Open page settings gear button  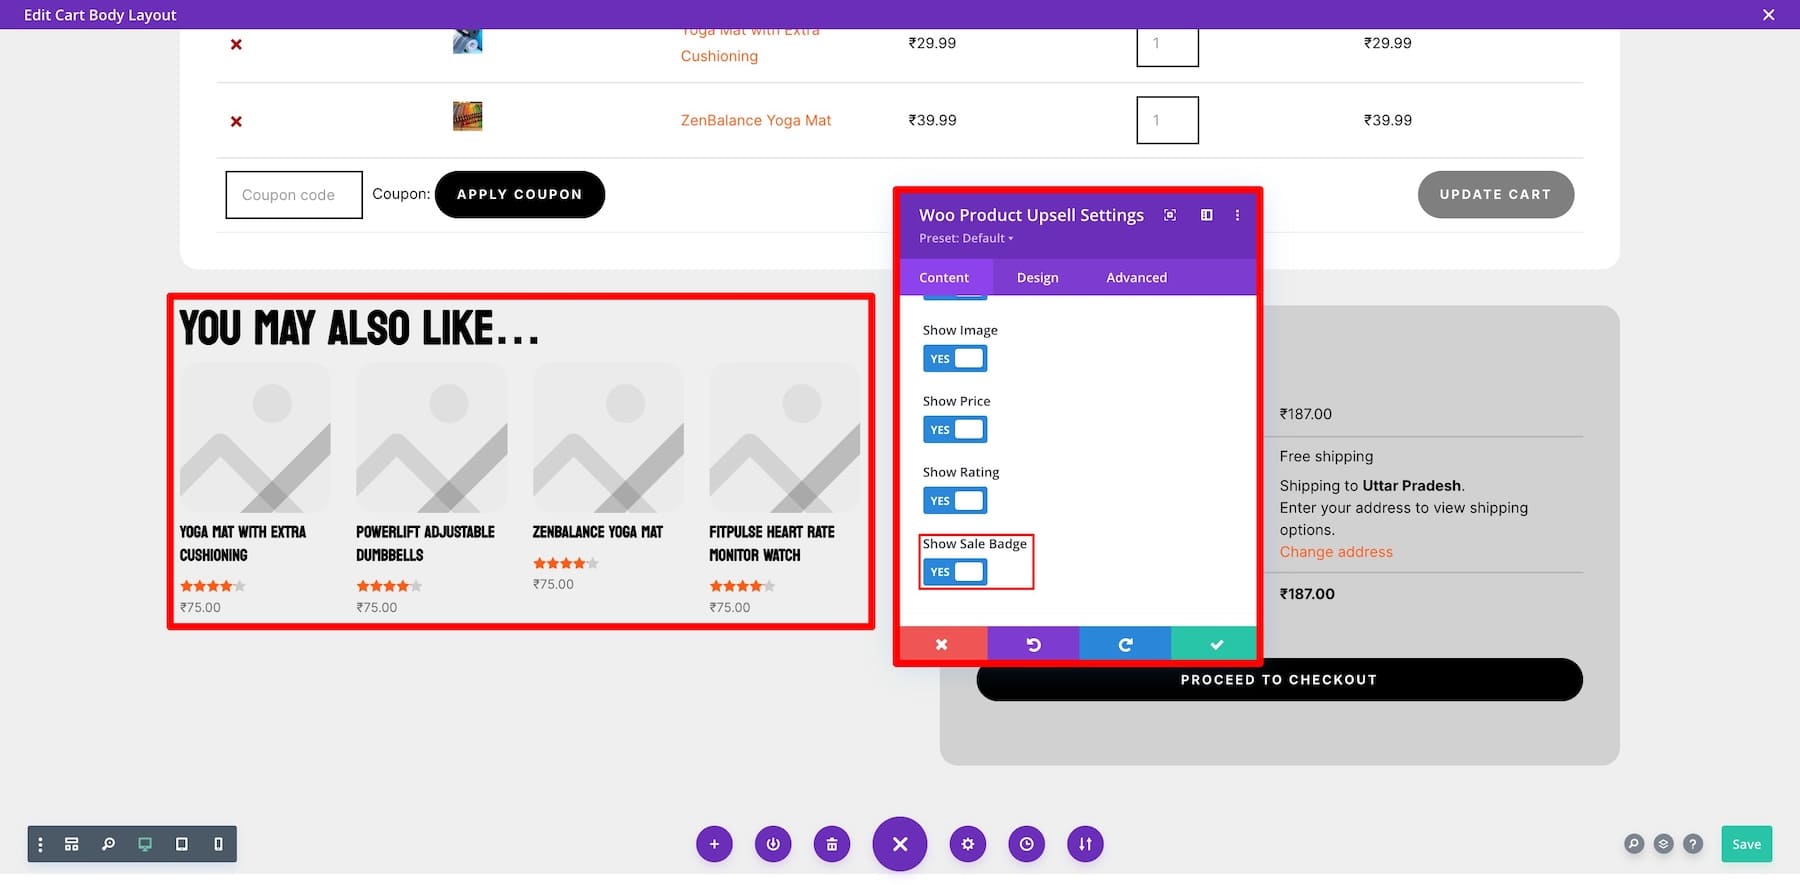tap(967, 844)
